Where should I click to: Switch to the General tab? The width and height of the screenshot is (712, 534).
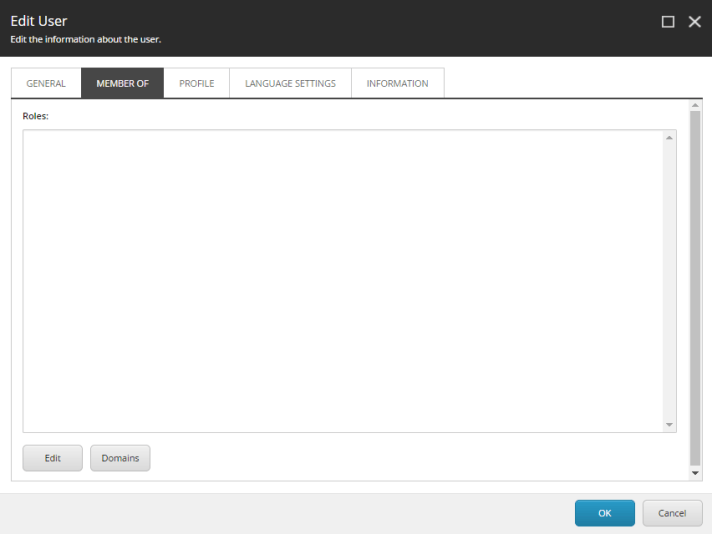click(46, 83)
